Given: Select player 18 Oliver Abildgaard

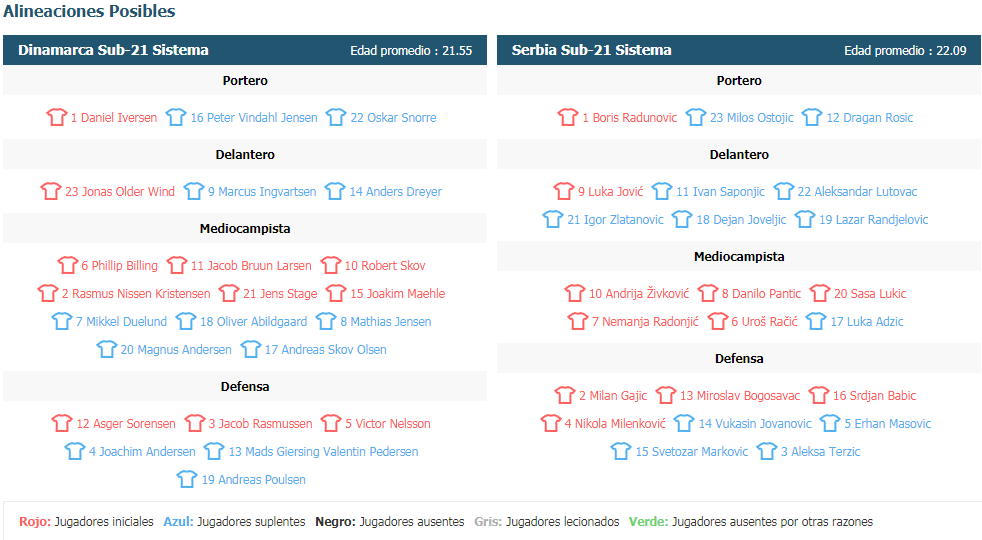Looking at the screenshot, I should point(254,322).
